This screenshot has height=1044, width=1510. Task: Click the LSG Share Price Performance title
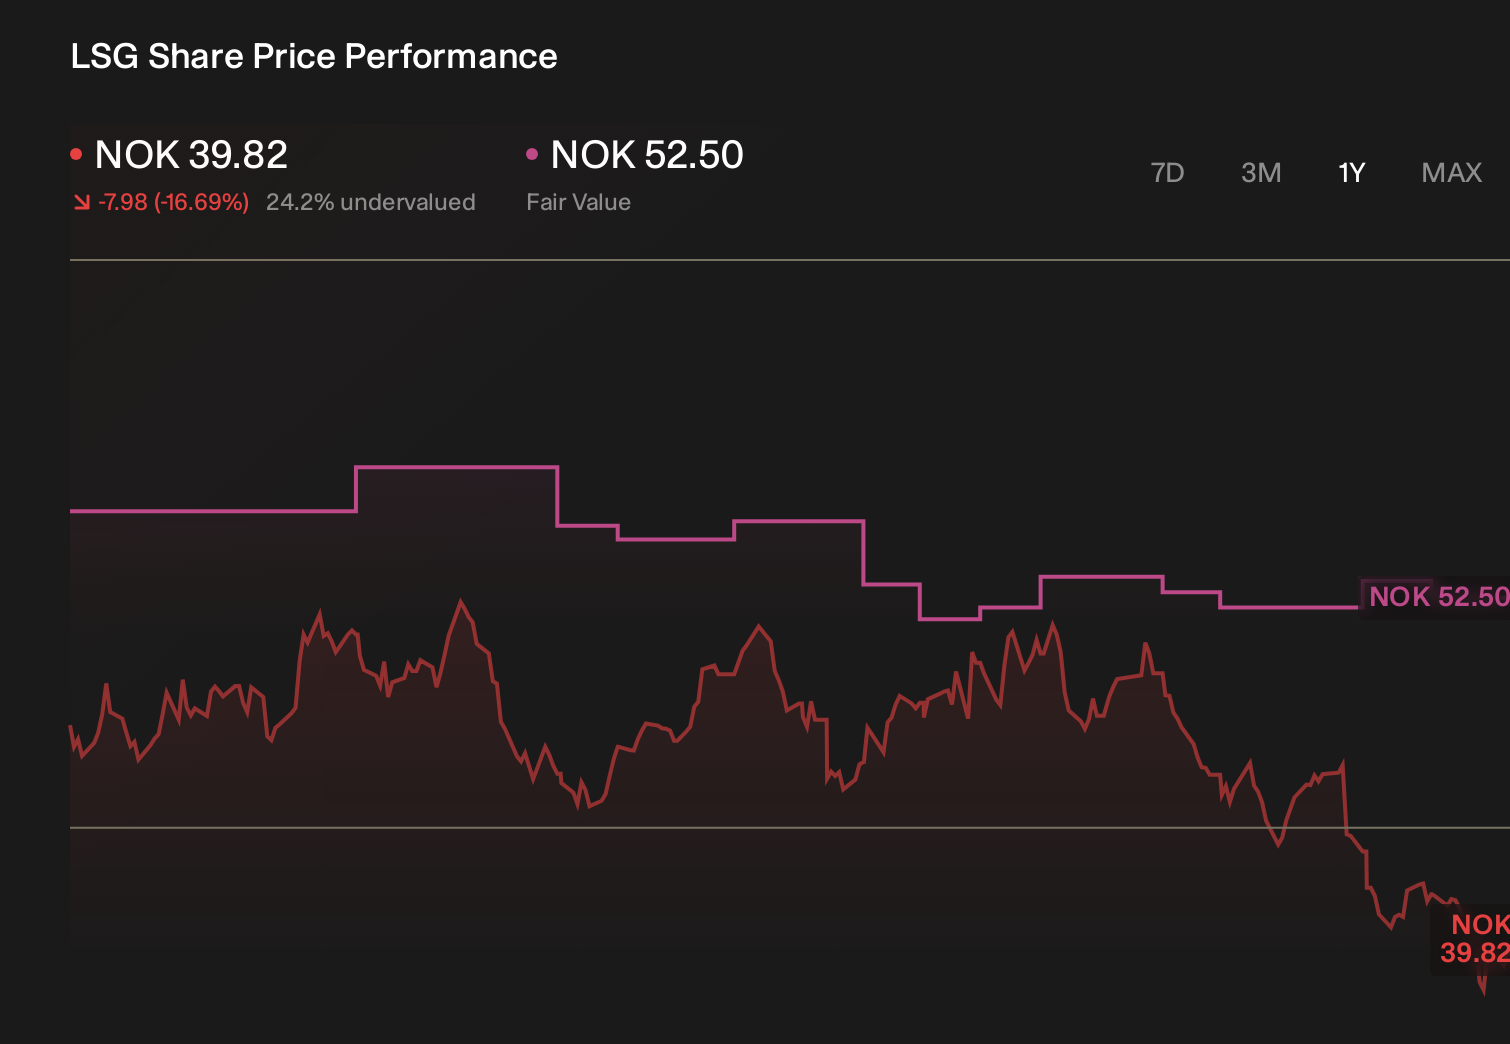click(314, 56)
